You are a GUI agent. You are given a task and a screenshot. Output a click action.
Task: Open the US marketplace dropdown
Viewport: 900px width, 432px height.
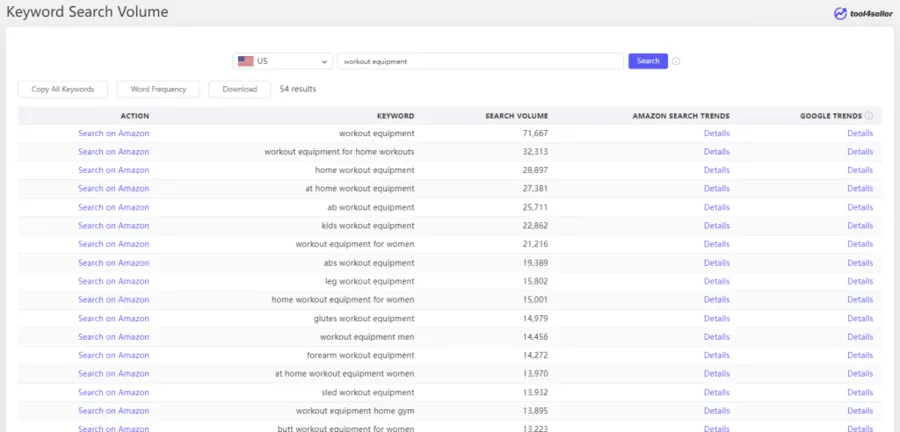pos(282,61)
